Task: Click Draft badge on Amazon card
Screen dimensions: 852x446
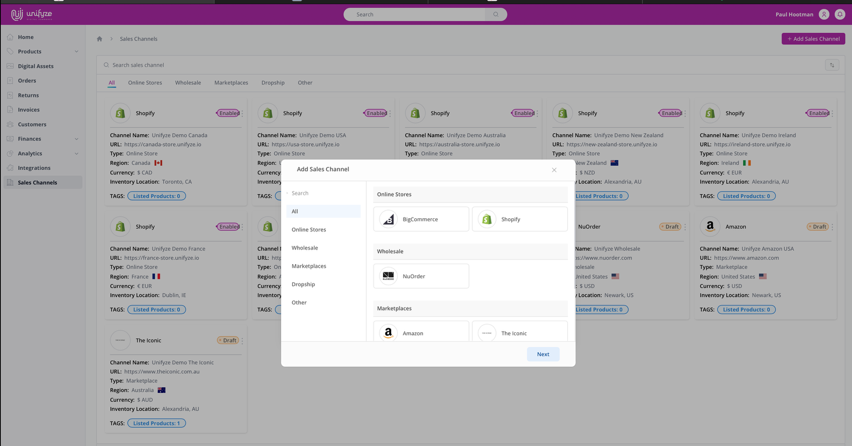Action: [817, 227]
